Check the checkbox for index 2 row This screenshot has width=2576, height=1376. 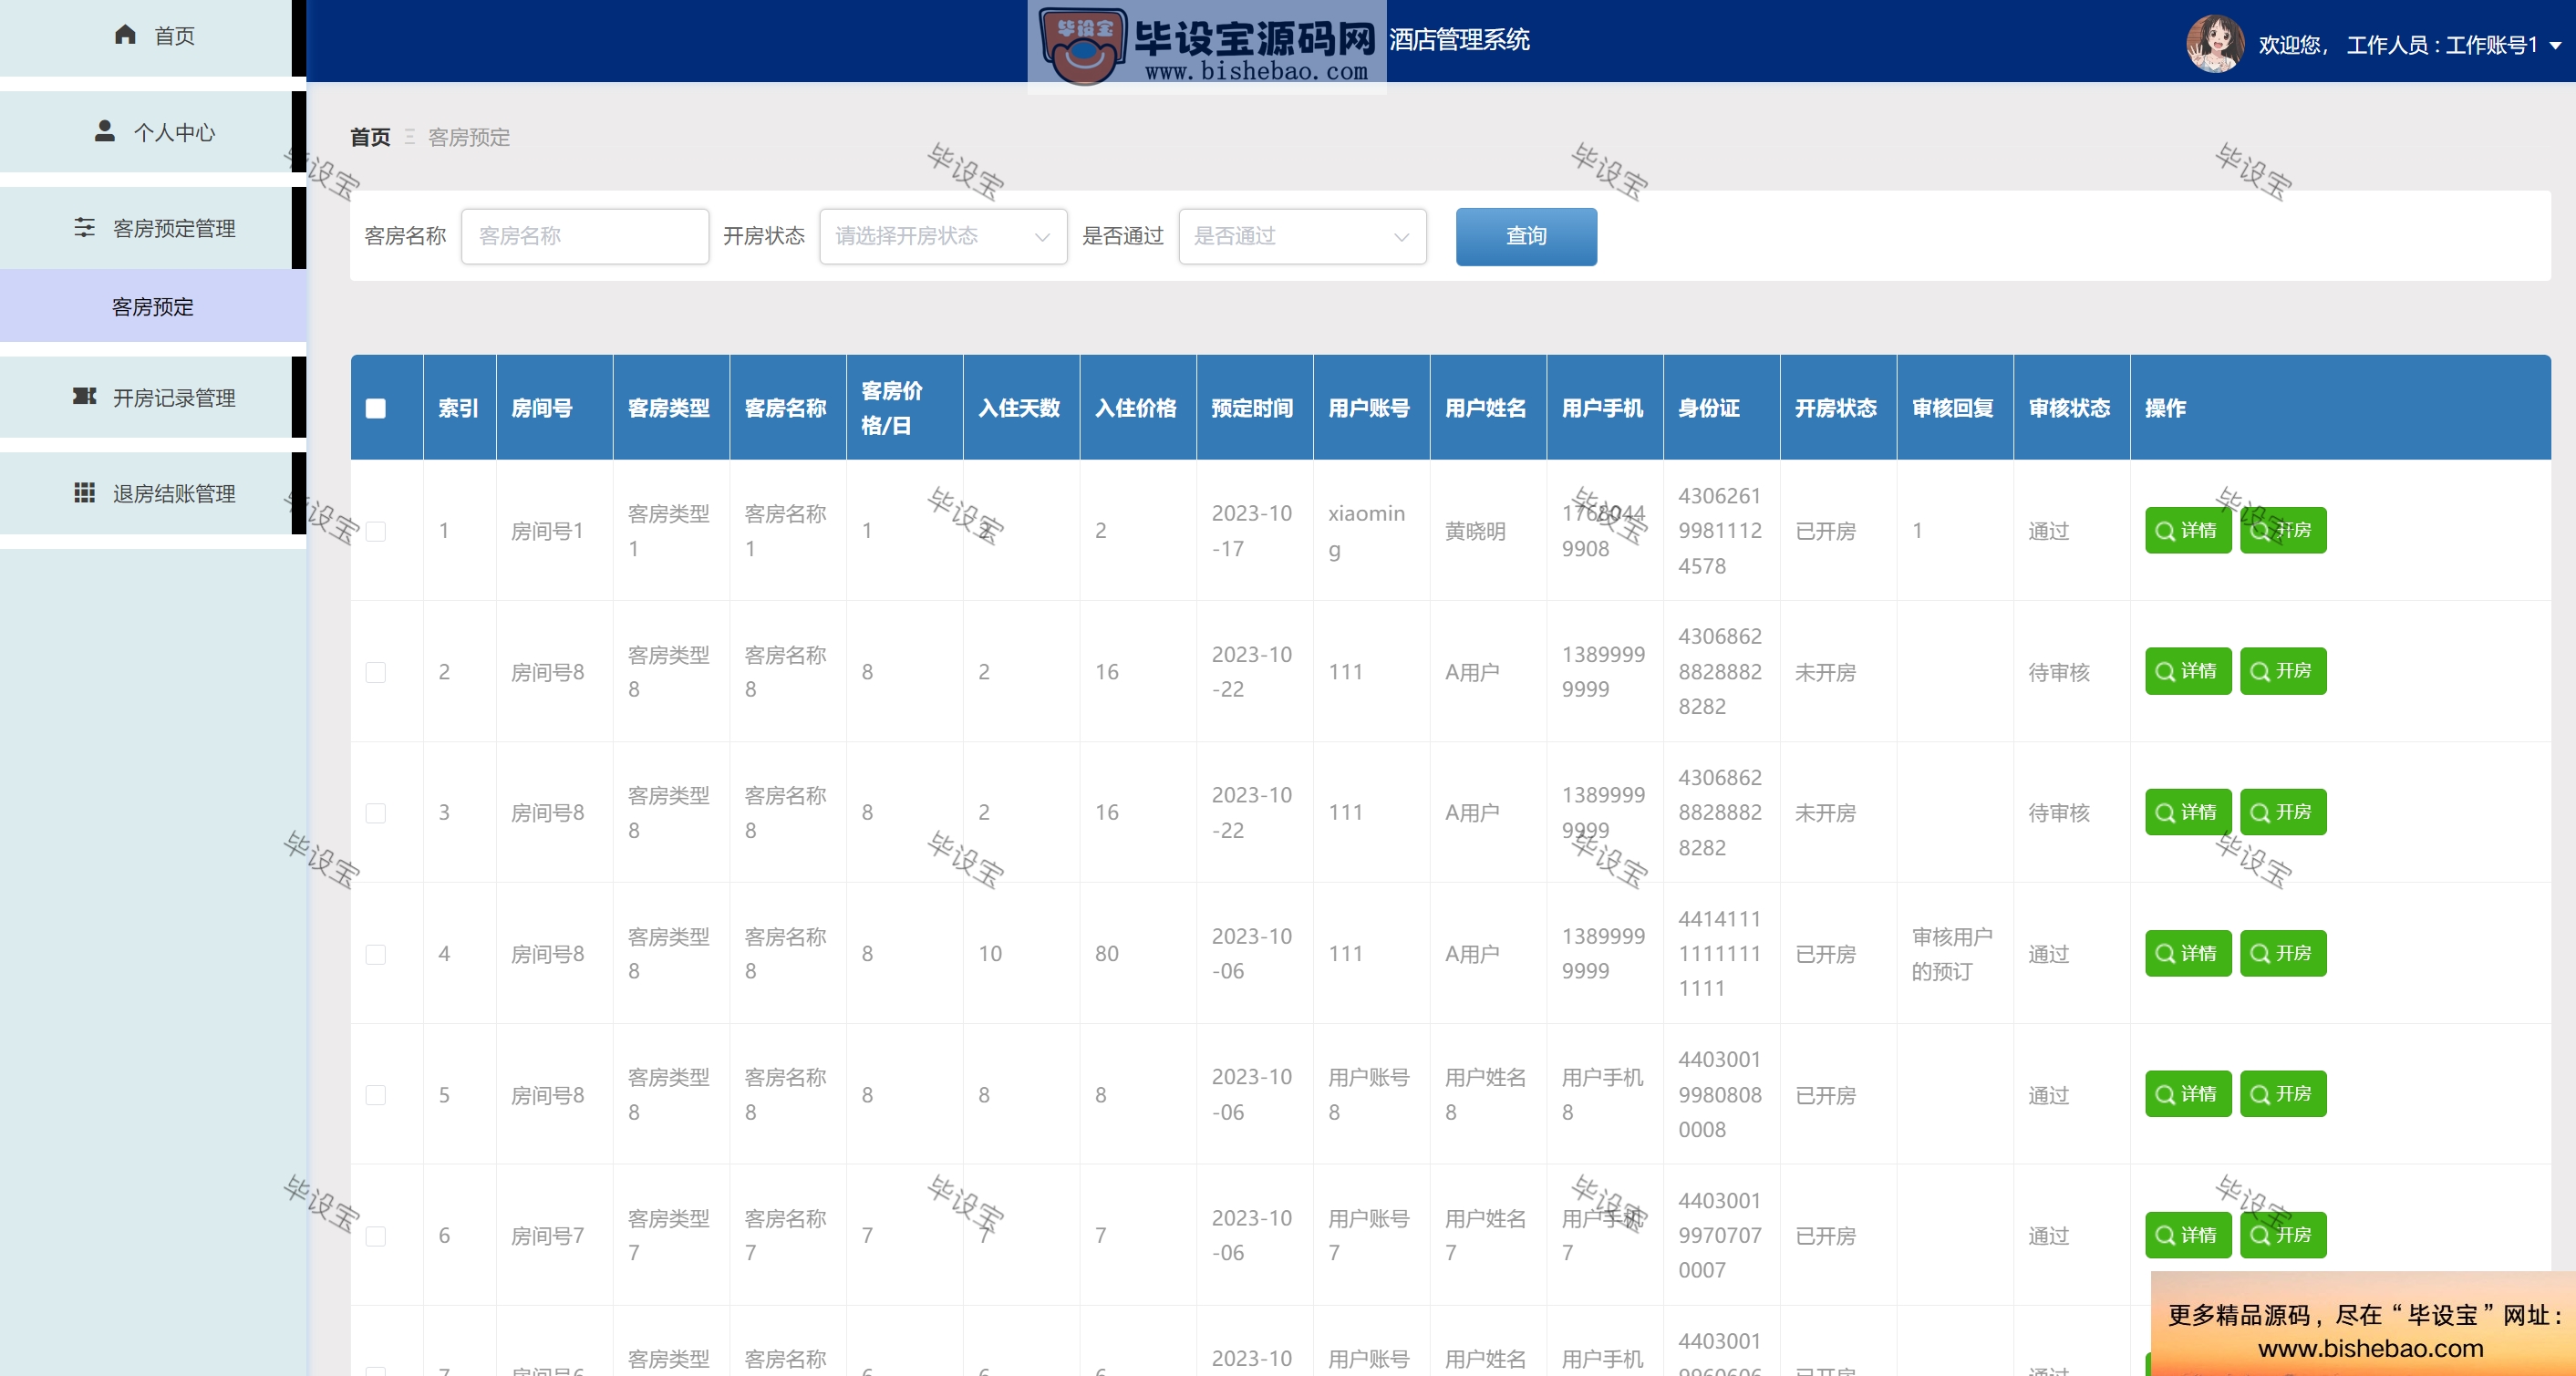click(376, 672)
